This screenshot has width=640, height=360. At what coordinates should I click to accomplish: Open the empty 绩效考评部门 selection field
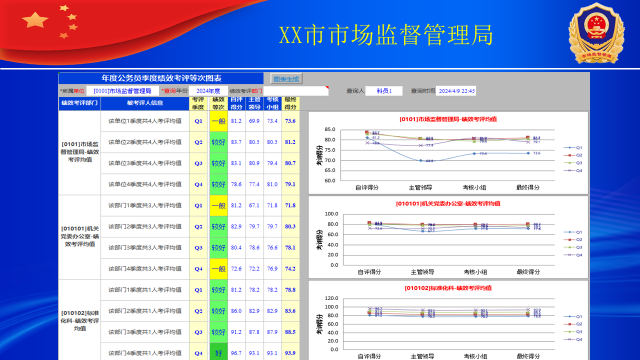click(x=296, y=91)
